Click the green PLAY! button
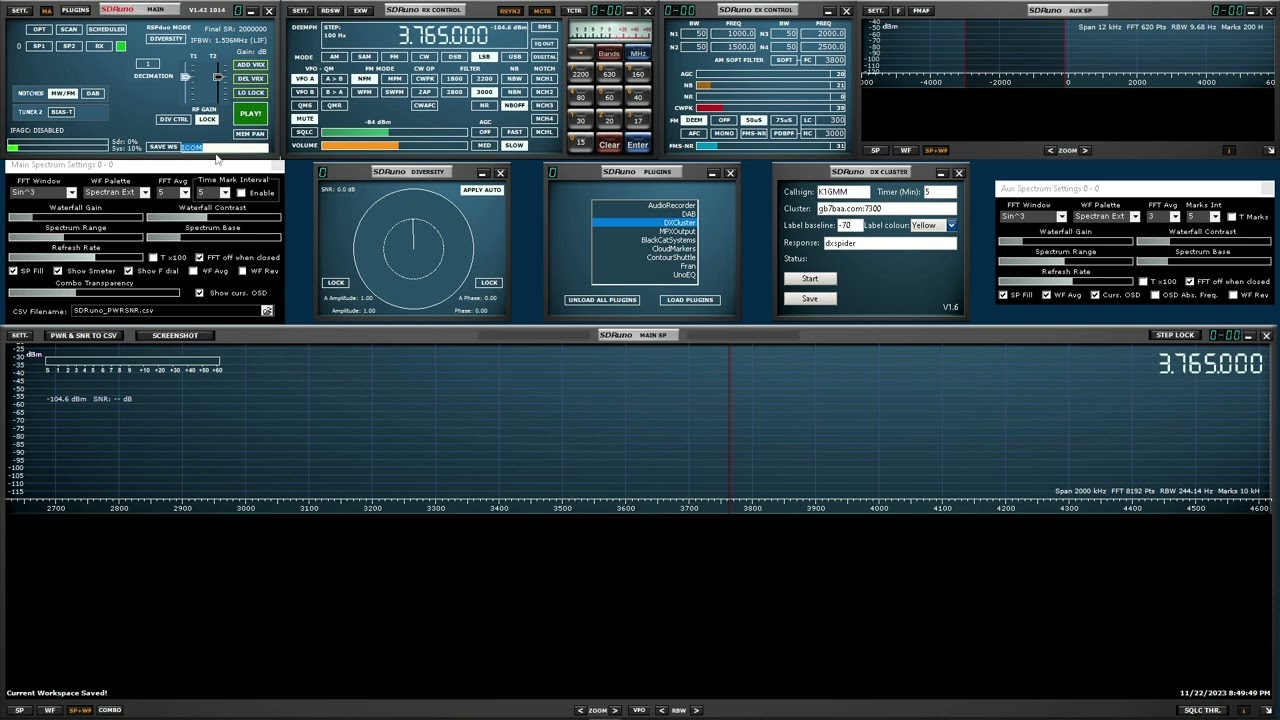Screen dimensions: 1280x720 tap(250, 114)
